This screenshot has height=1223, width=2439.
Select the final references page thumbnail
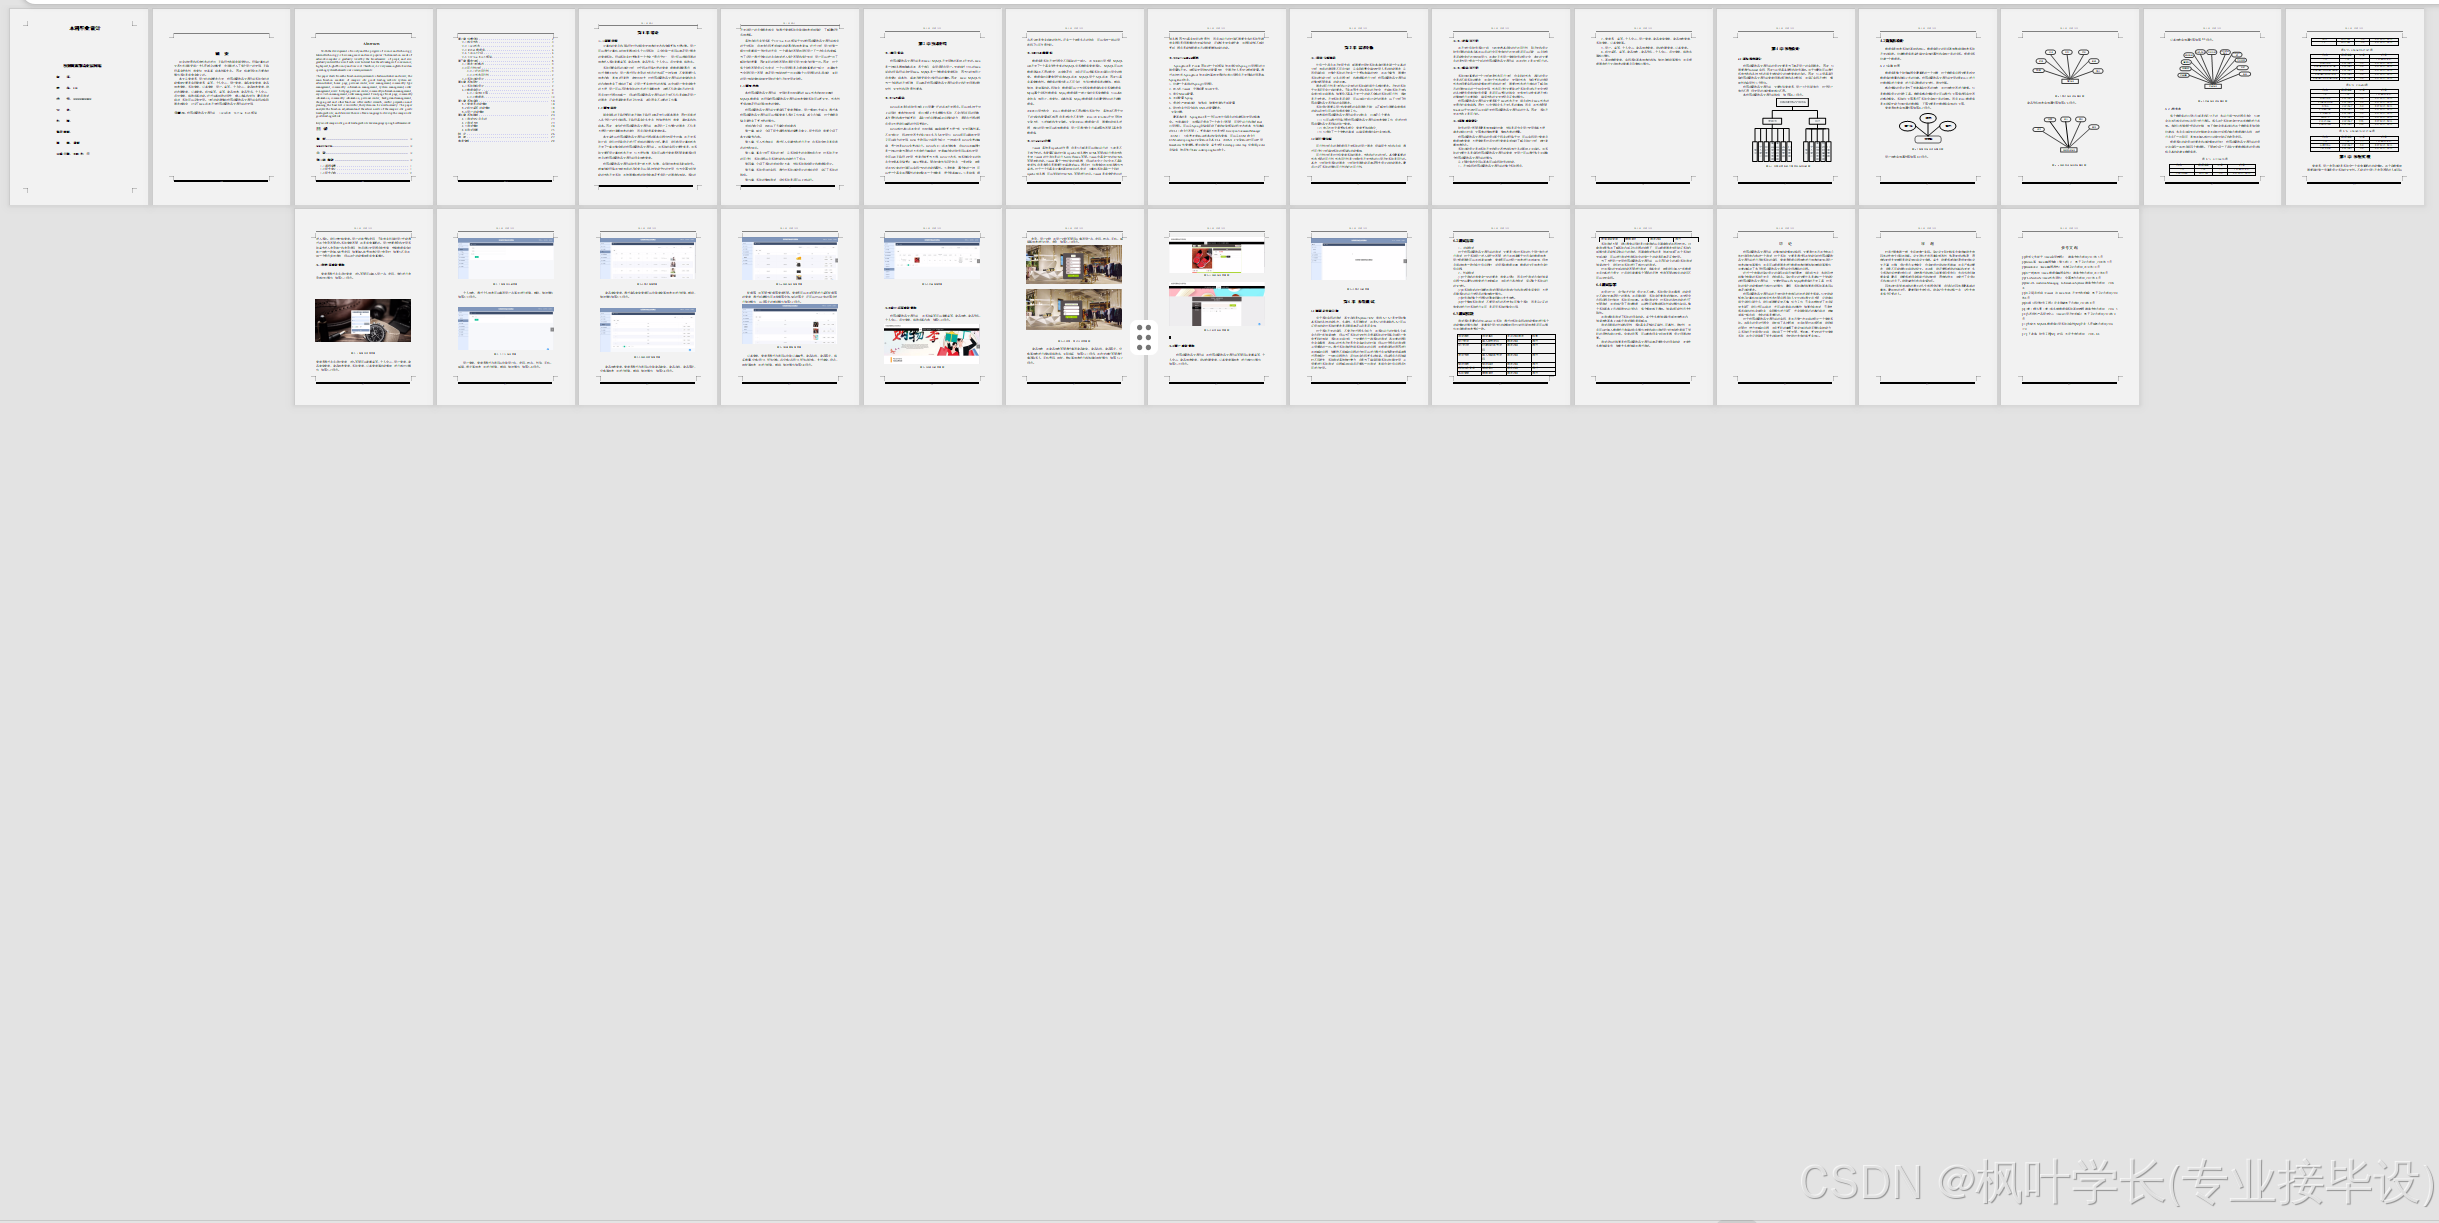click(x=2070, y=307)
